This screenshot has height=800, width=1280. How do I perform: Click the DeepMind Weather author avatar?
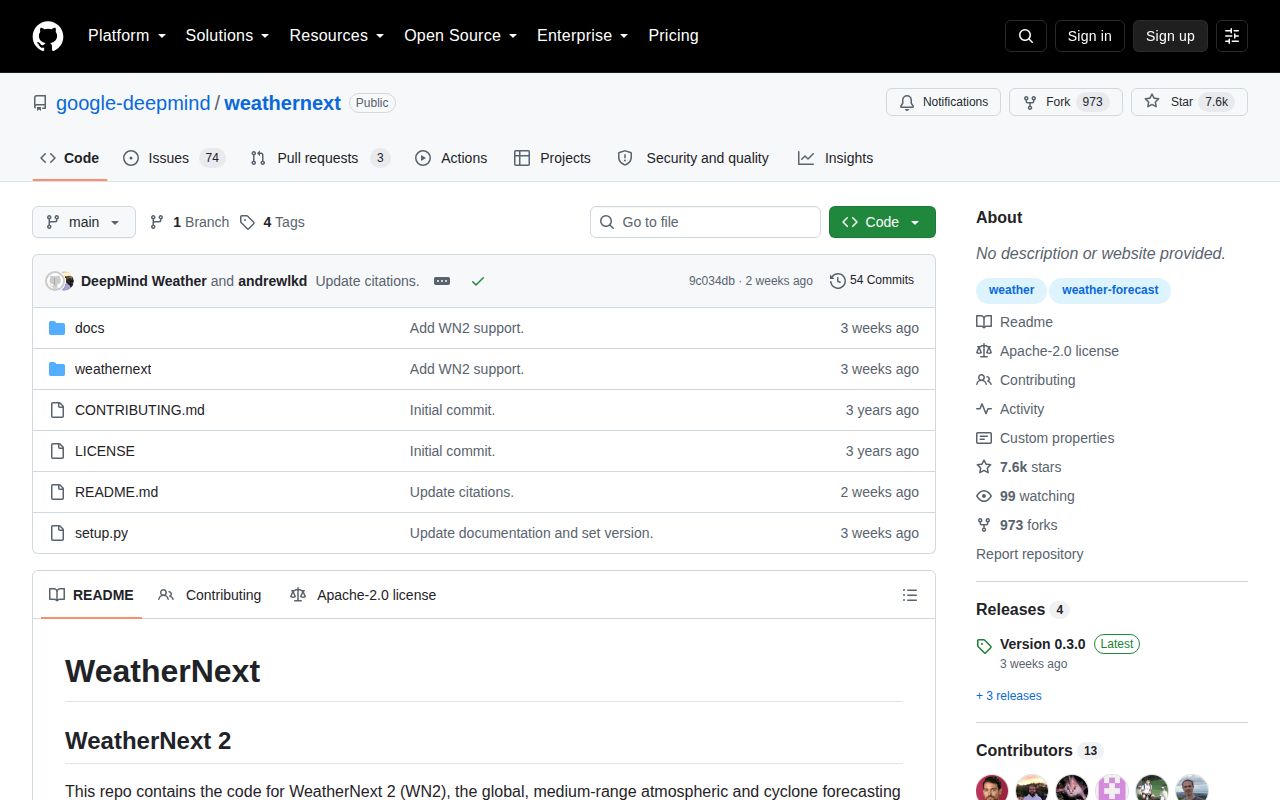[x=57, y=281]
